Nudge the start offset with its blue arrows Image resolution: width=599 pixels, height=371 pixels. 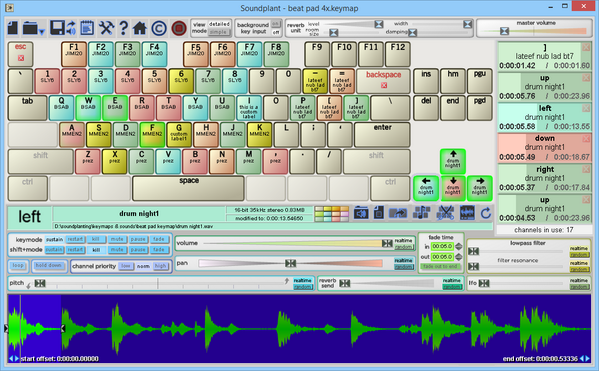click(x=14, y=358)
